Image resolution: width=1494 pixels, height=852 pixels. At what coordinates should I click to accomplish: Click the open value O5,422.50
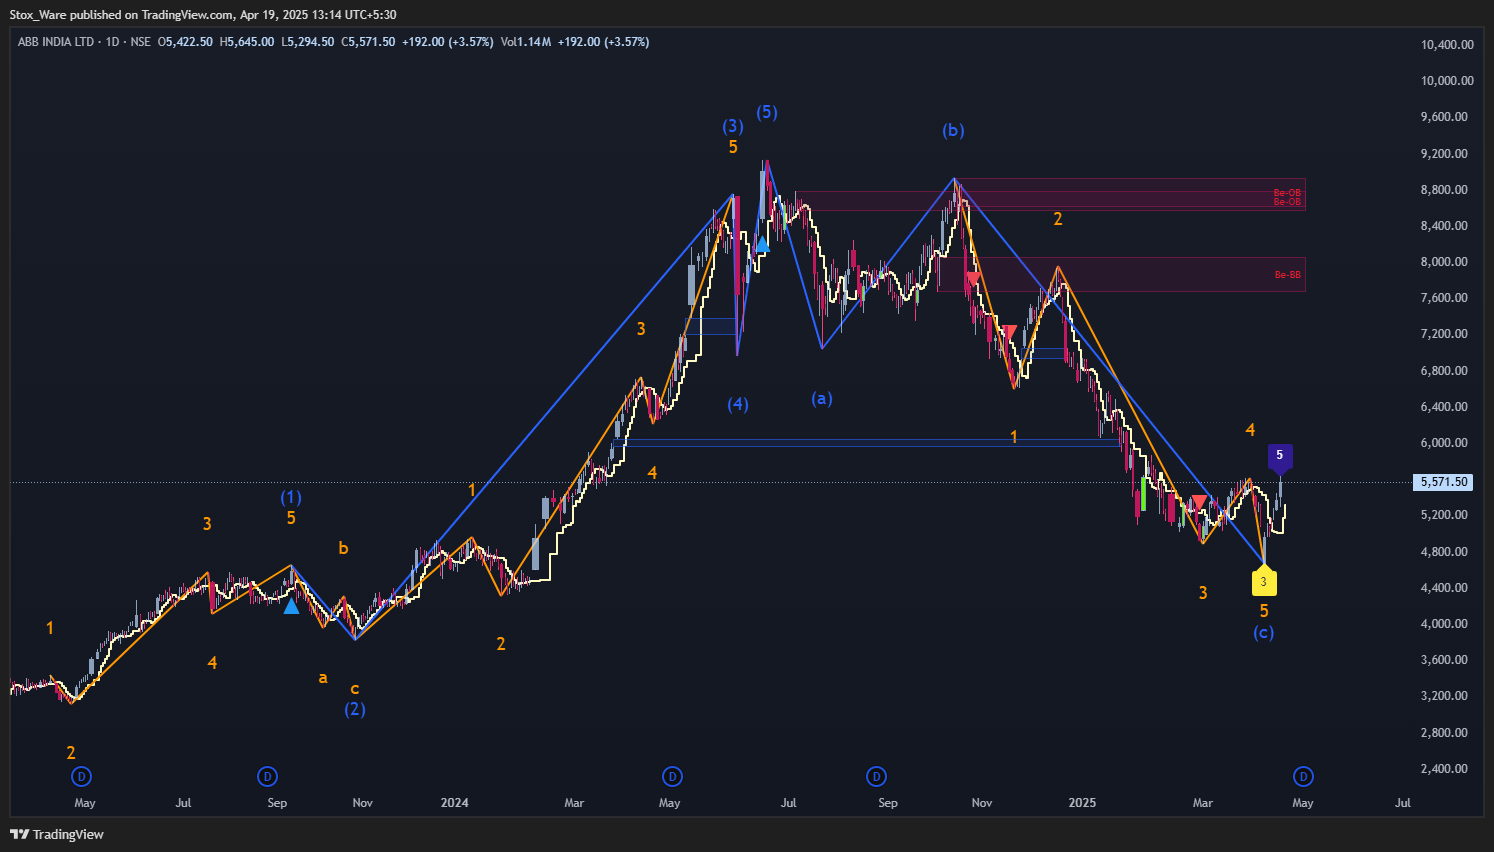[x=185, y=42]
